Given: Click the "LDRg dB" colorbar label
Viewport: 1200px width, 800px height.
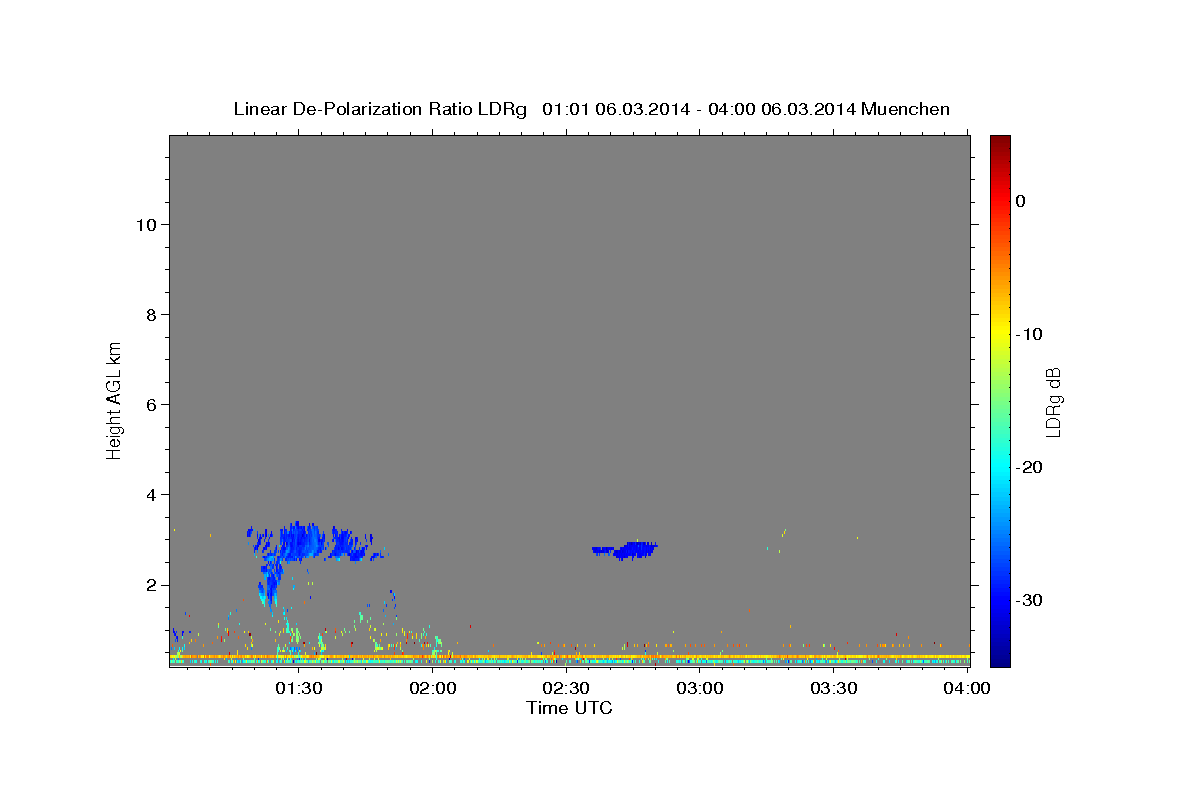Looking at the screenshot, I should (x=1053, y=400).
